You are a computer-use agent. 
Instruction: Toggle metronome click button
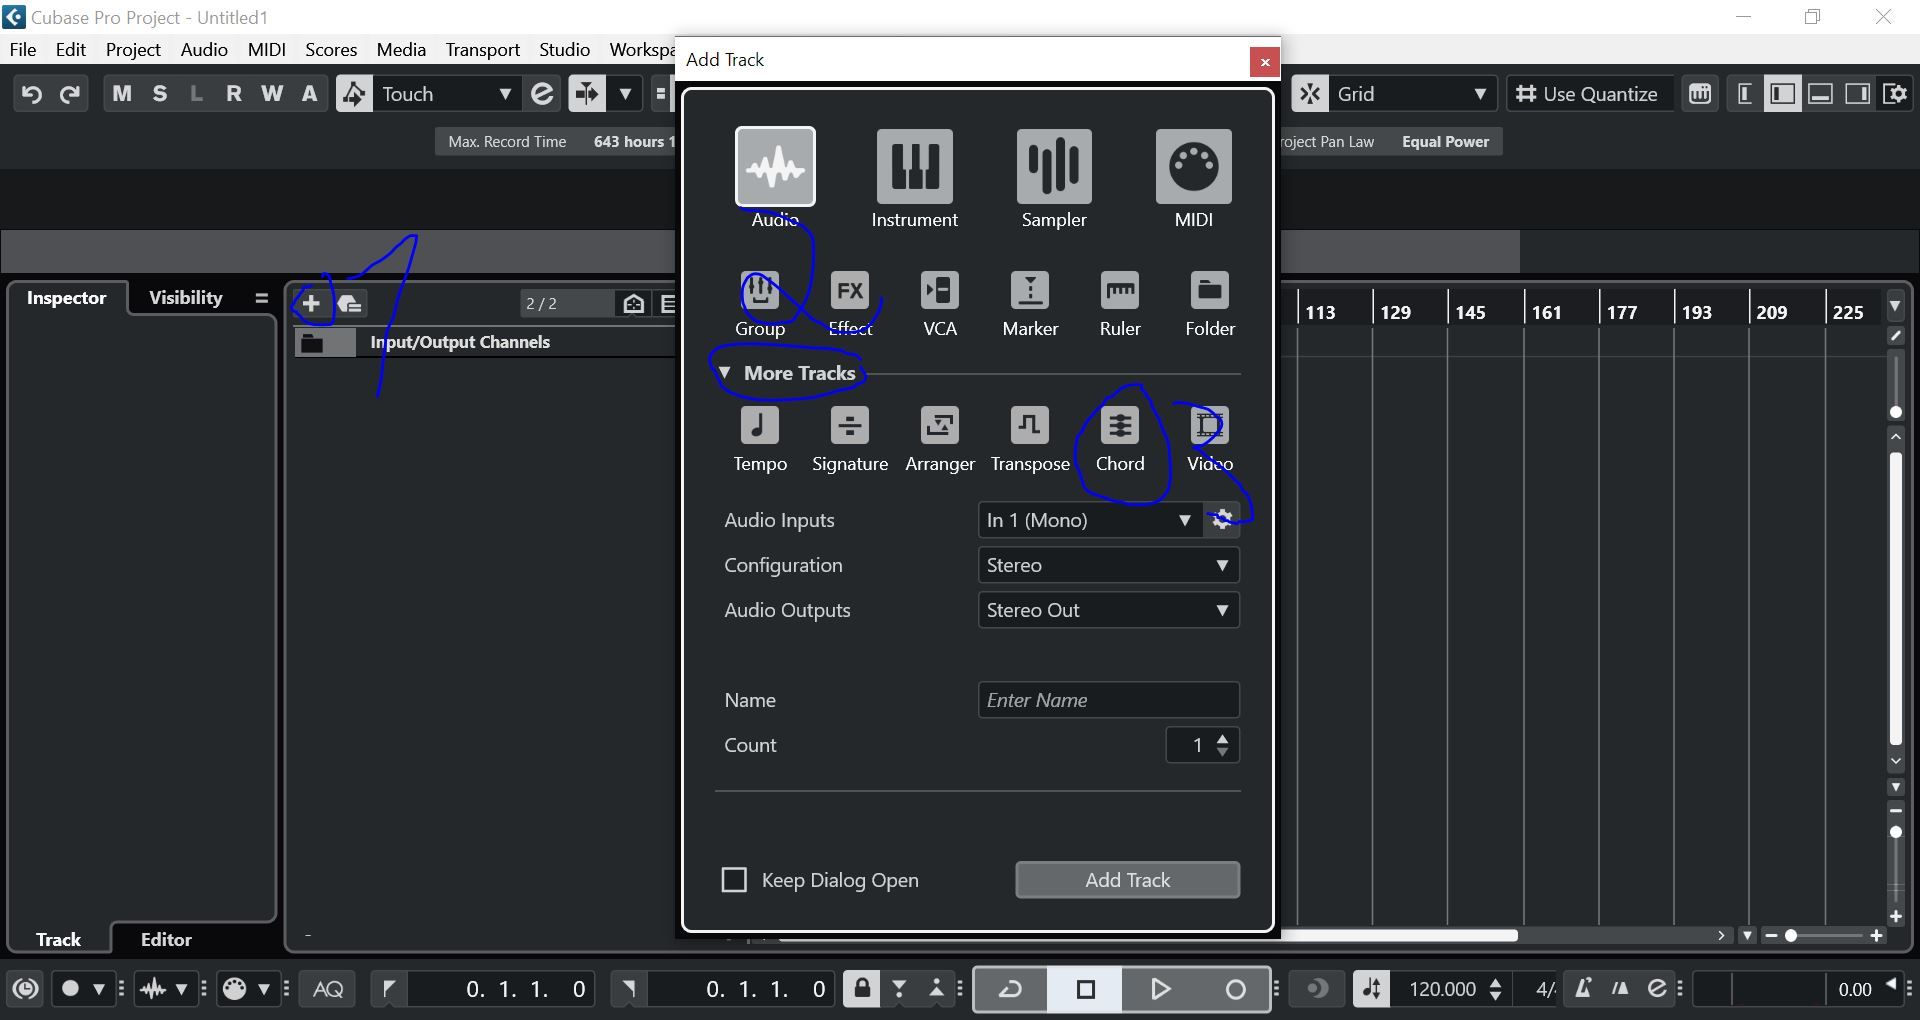[1583, 989]
